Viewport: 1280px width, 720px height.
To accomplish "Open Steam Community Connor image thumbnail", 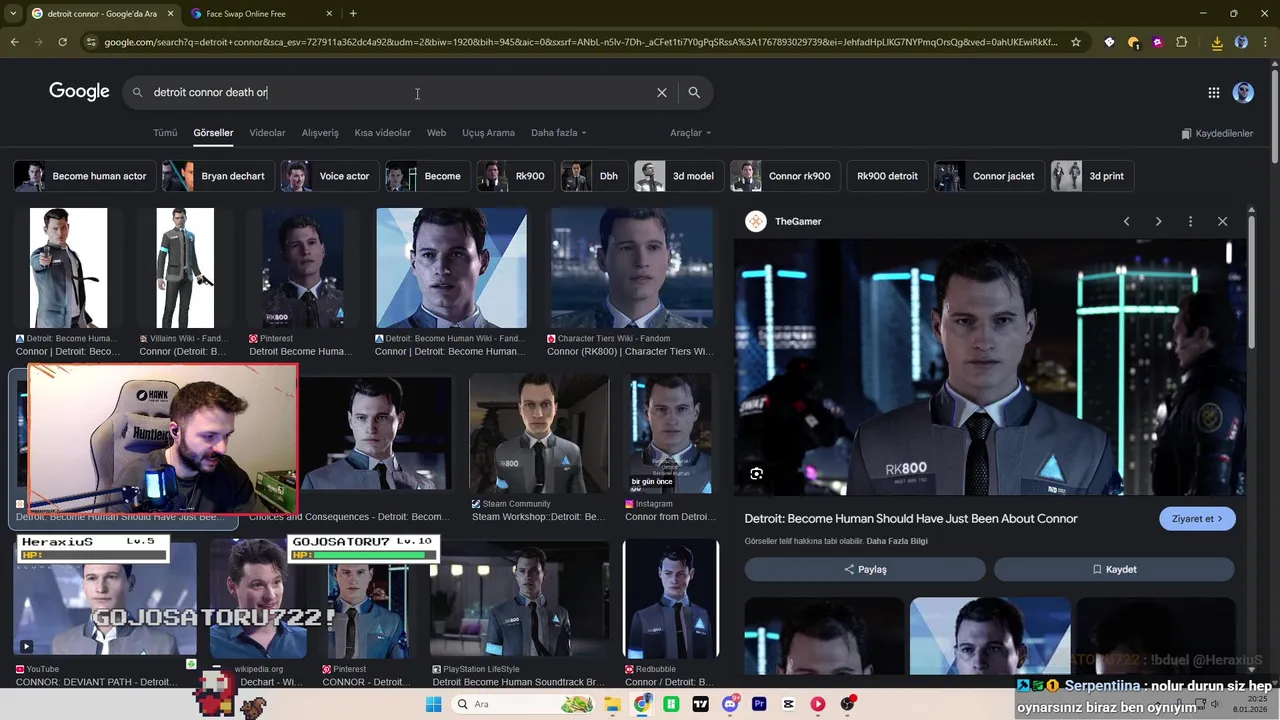I will [x=539, y=434].
